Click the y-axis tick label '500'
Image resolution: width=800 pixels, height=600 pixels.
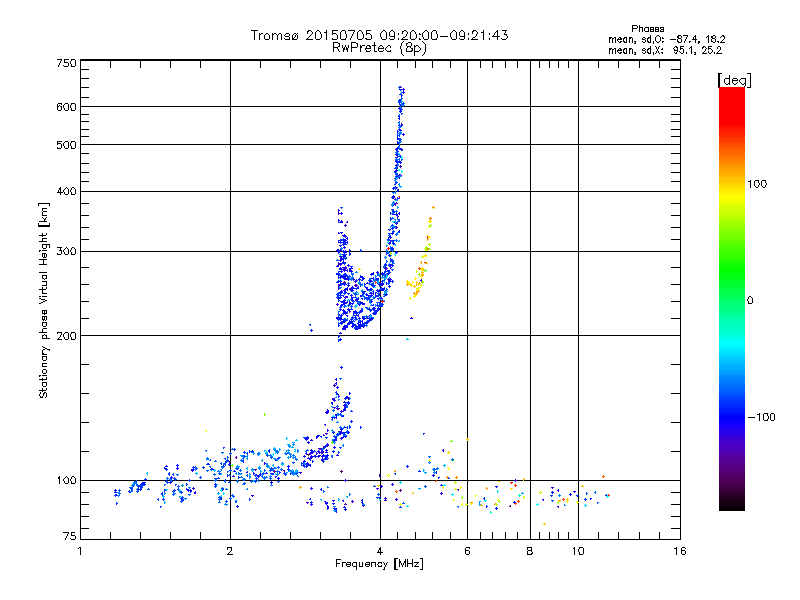coord(66,145)
